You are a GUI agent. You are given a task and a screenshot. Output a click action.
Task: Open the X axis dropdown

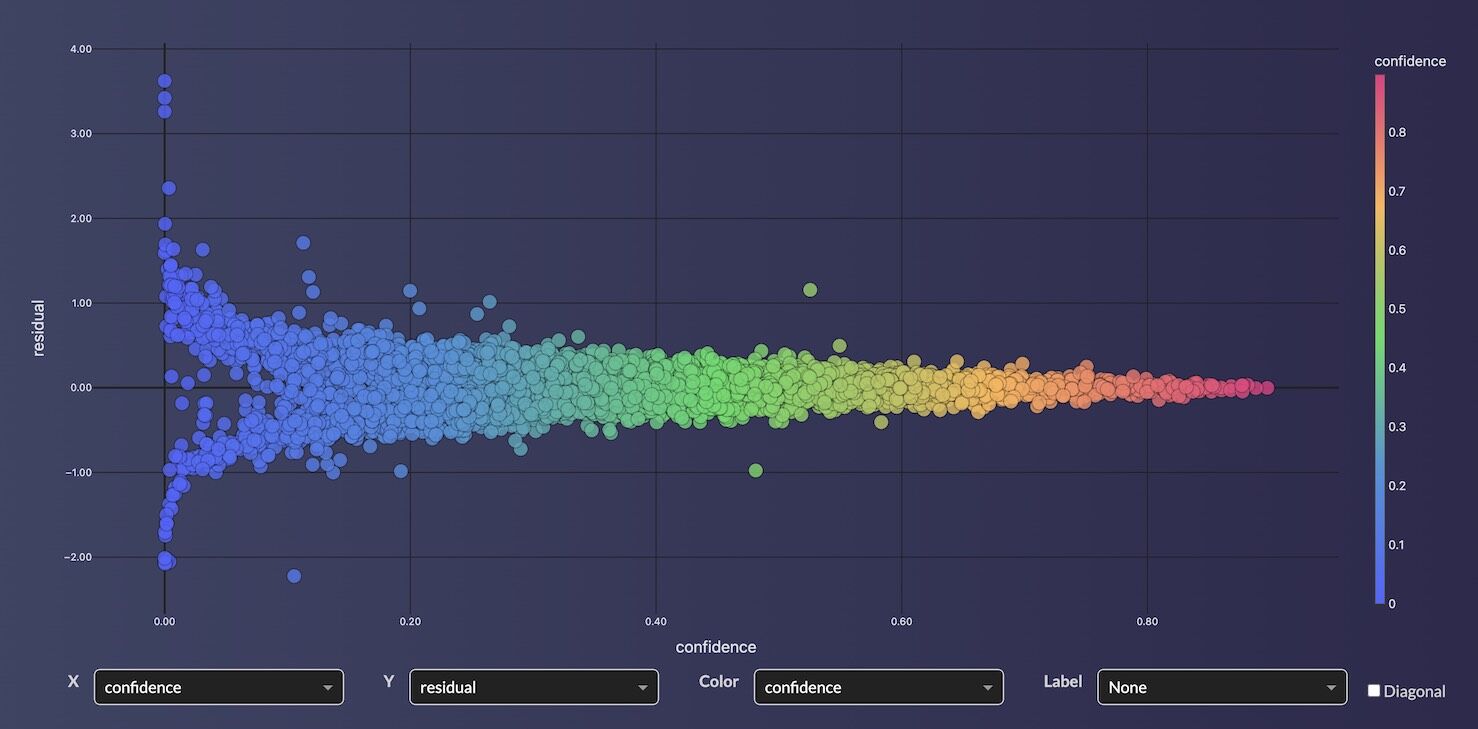[x=218, y=687]
